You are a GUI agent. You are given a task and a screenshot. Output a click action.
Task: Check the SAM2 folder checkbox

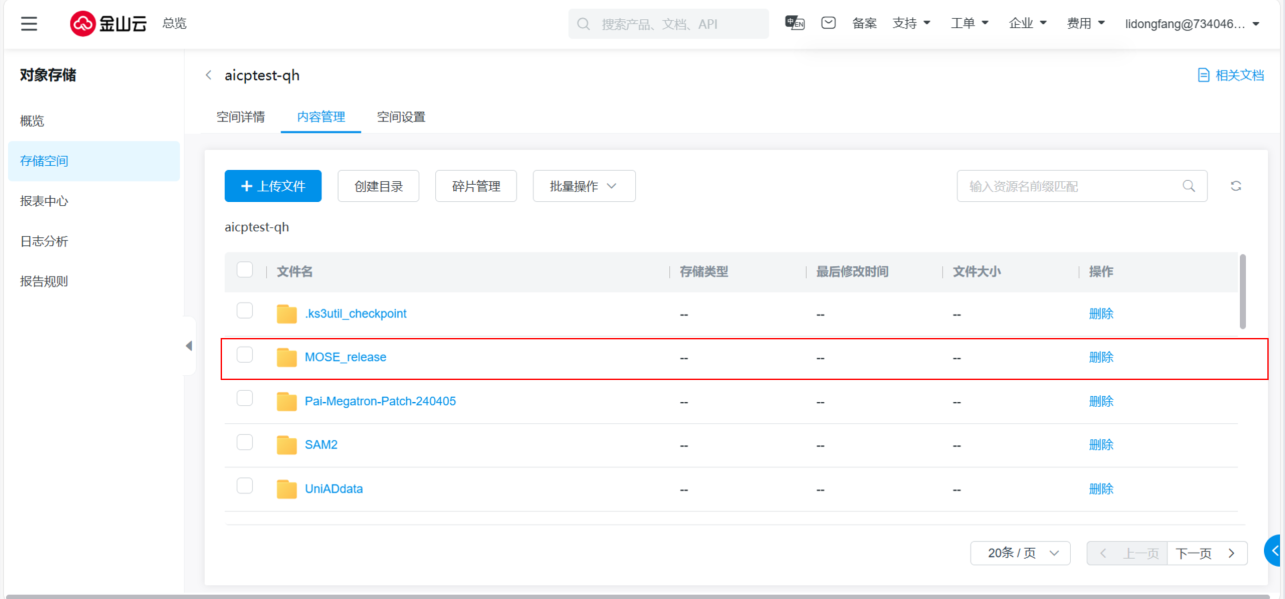245,442
